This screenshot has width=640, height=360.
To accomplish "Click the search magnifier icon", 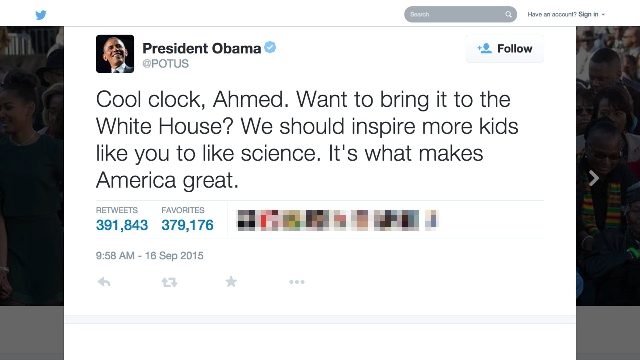I will pyautogui.click(x=508, y=14).
